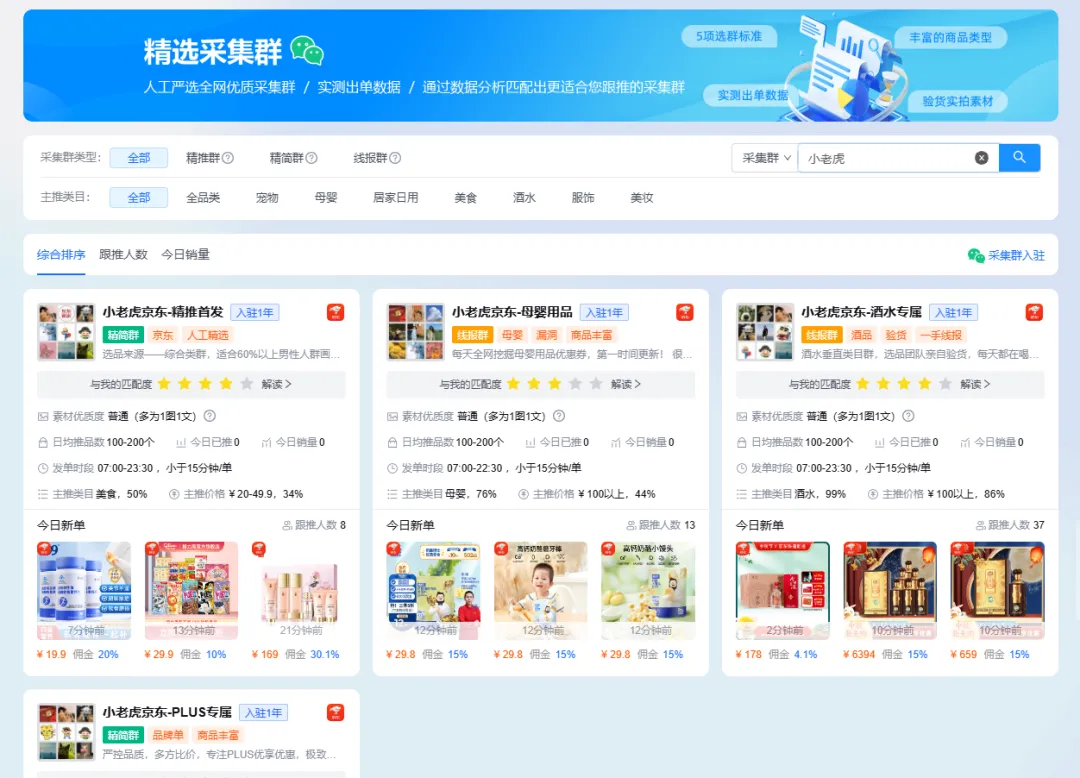Click 实测出单数据 banner bubble

753,94
